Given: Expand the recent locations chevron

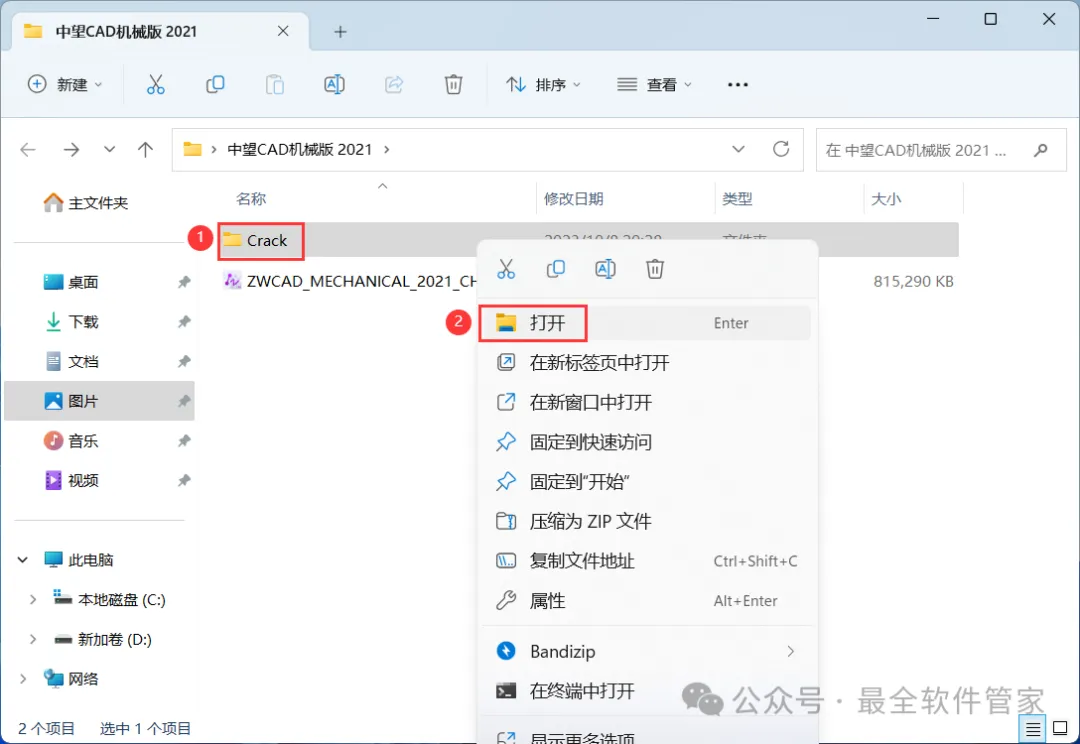Looking at the screenshot, I should (110, 149).
